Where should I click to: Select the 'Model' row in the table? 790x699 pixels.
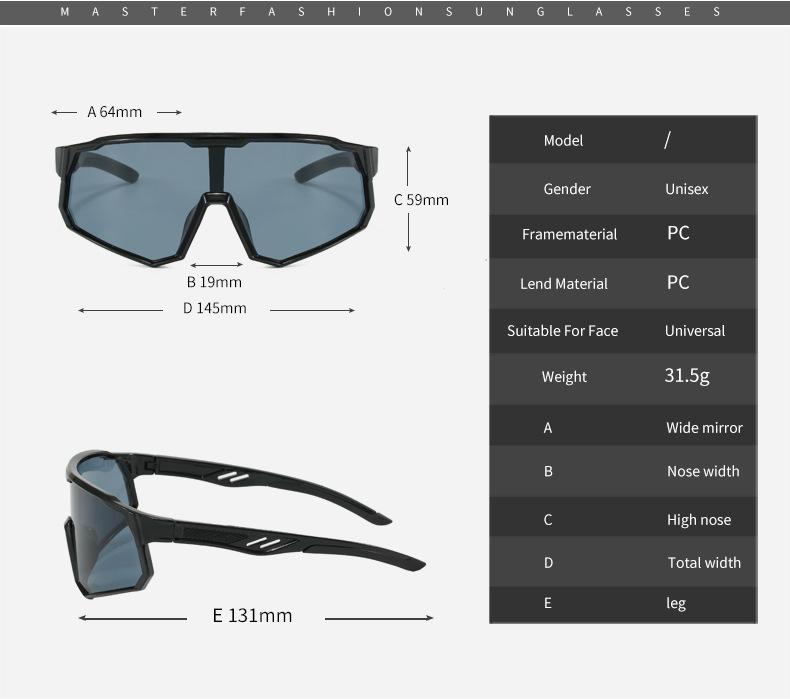tap(564, 140)
